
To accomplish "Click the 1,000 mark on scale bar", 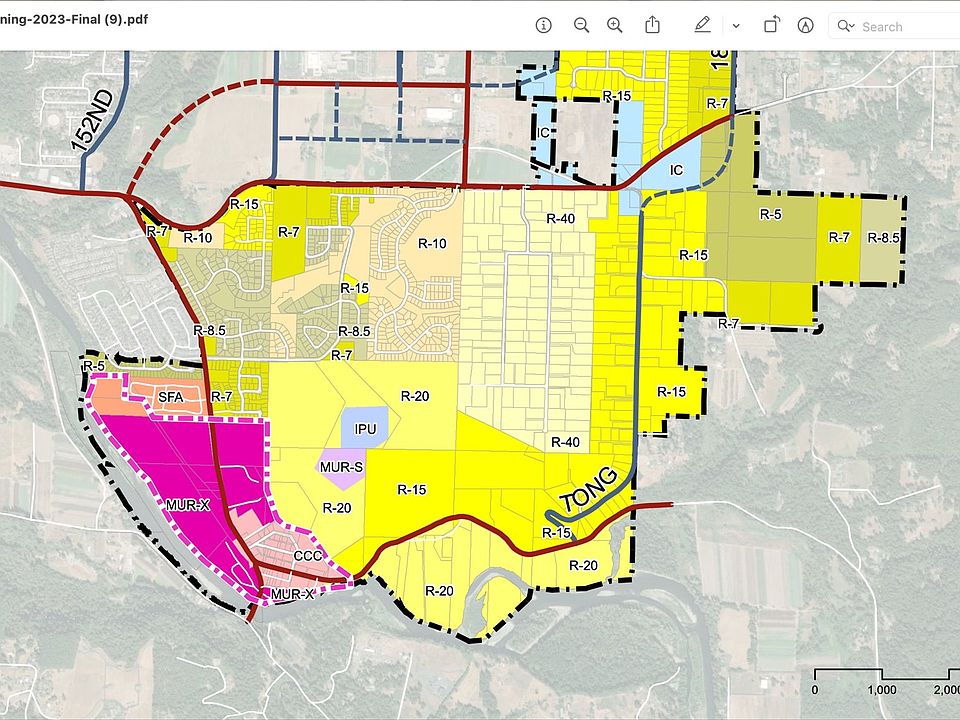I will [881, 690].
